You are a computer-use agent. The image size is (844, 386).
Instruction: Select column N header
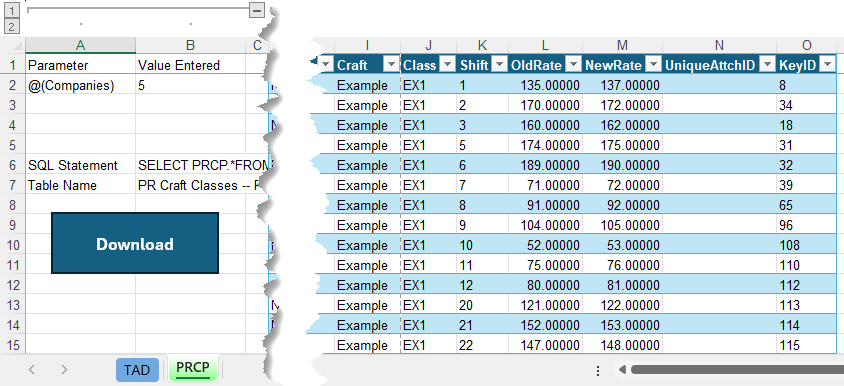pos(719,45)
